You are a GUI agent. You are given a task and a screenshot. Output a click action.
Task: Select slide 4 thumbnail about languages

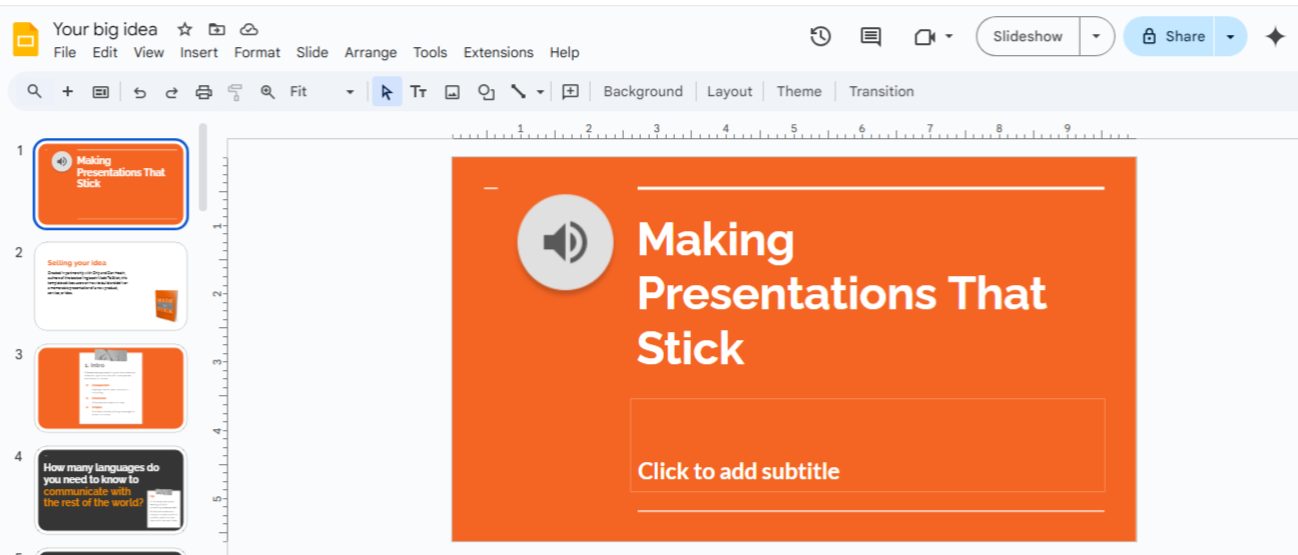click(x=111, y=490)
